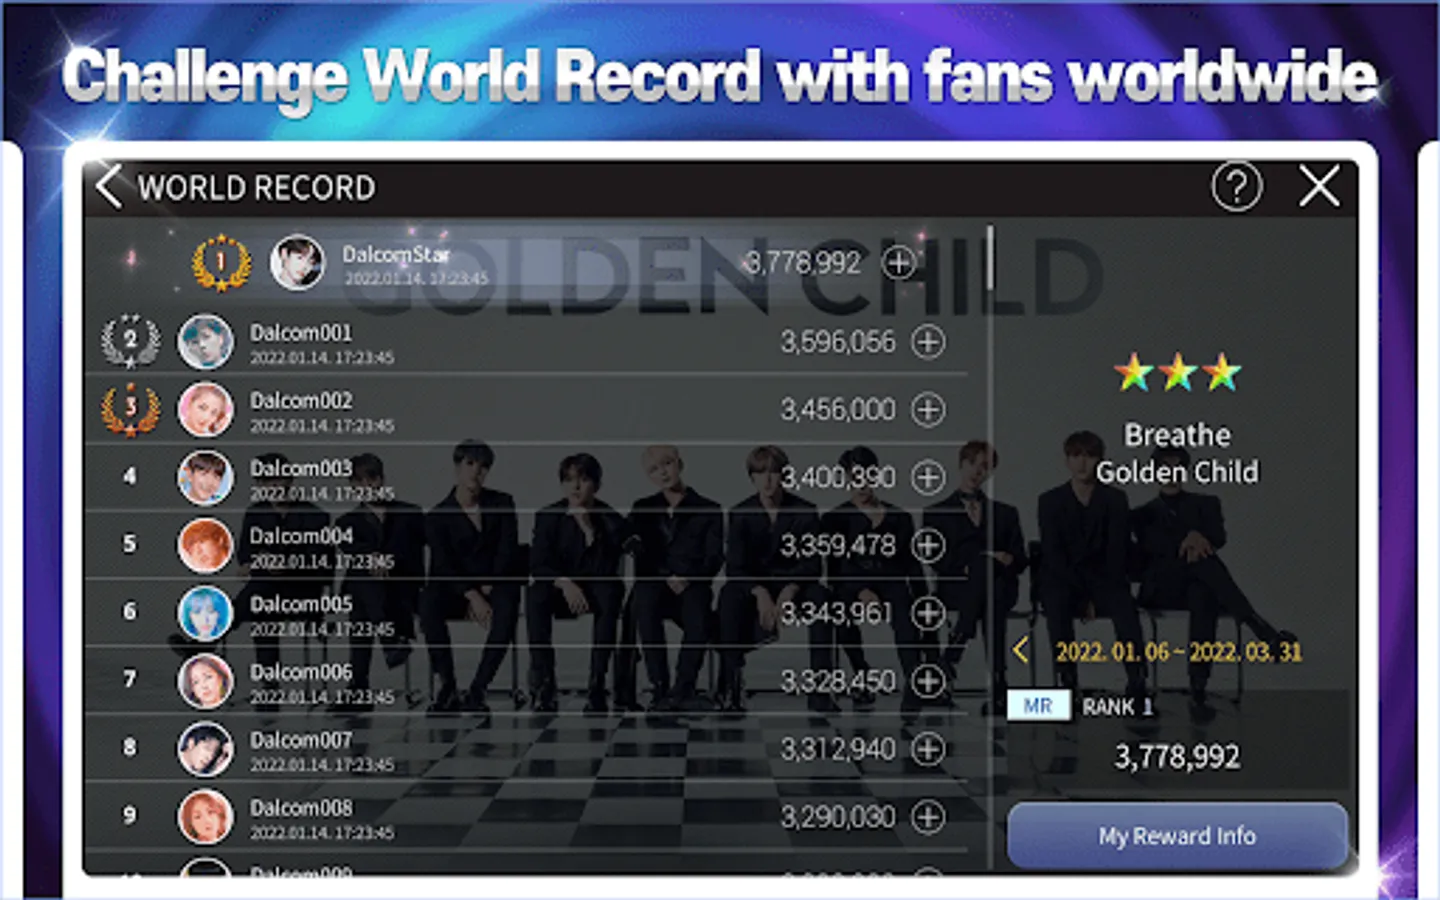Click the WORLD RECORD title text
Screen dimensions: 1440x900
pyautogui.click(x=256, y=187)
